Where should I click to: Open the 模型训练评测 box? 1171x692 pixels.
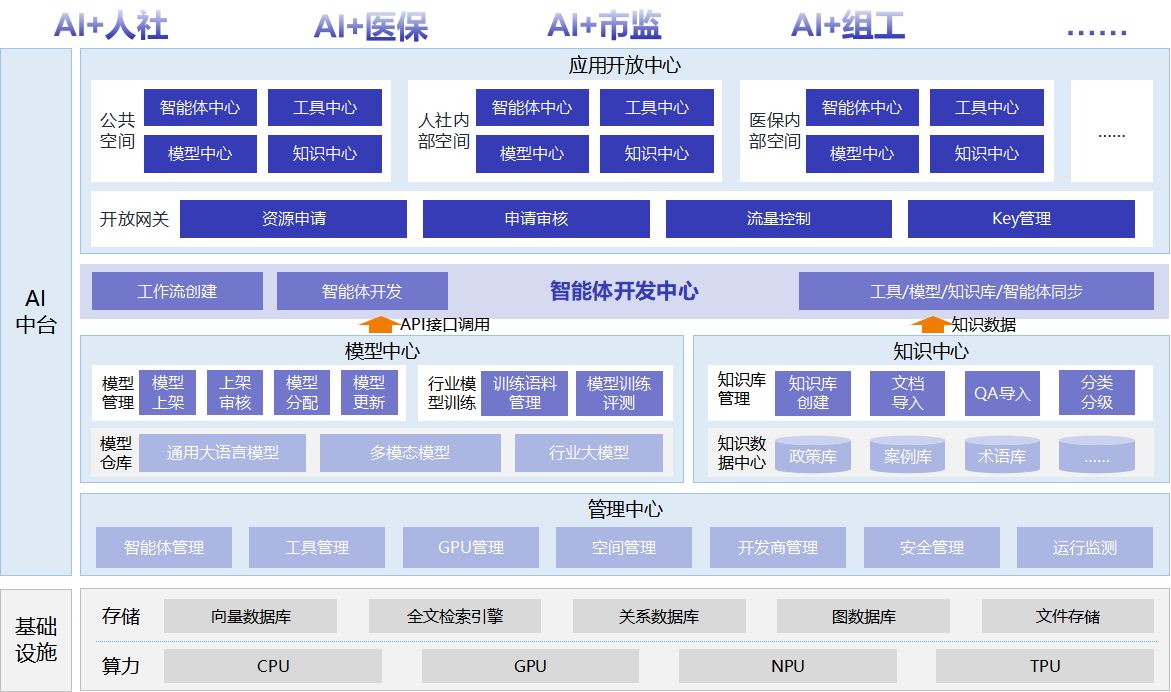click(619, 393)
